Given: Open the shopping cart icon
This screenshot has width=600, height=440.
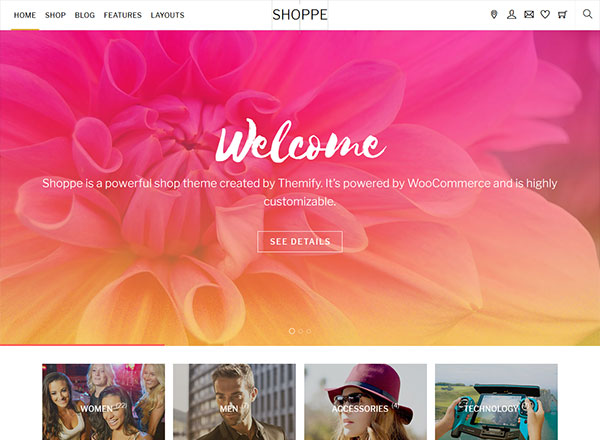Looking at the screenshot, I should [x=562, y=15].
